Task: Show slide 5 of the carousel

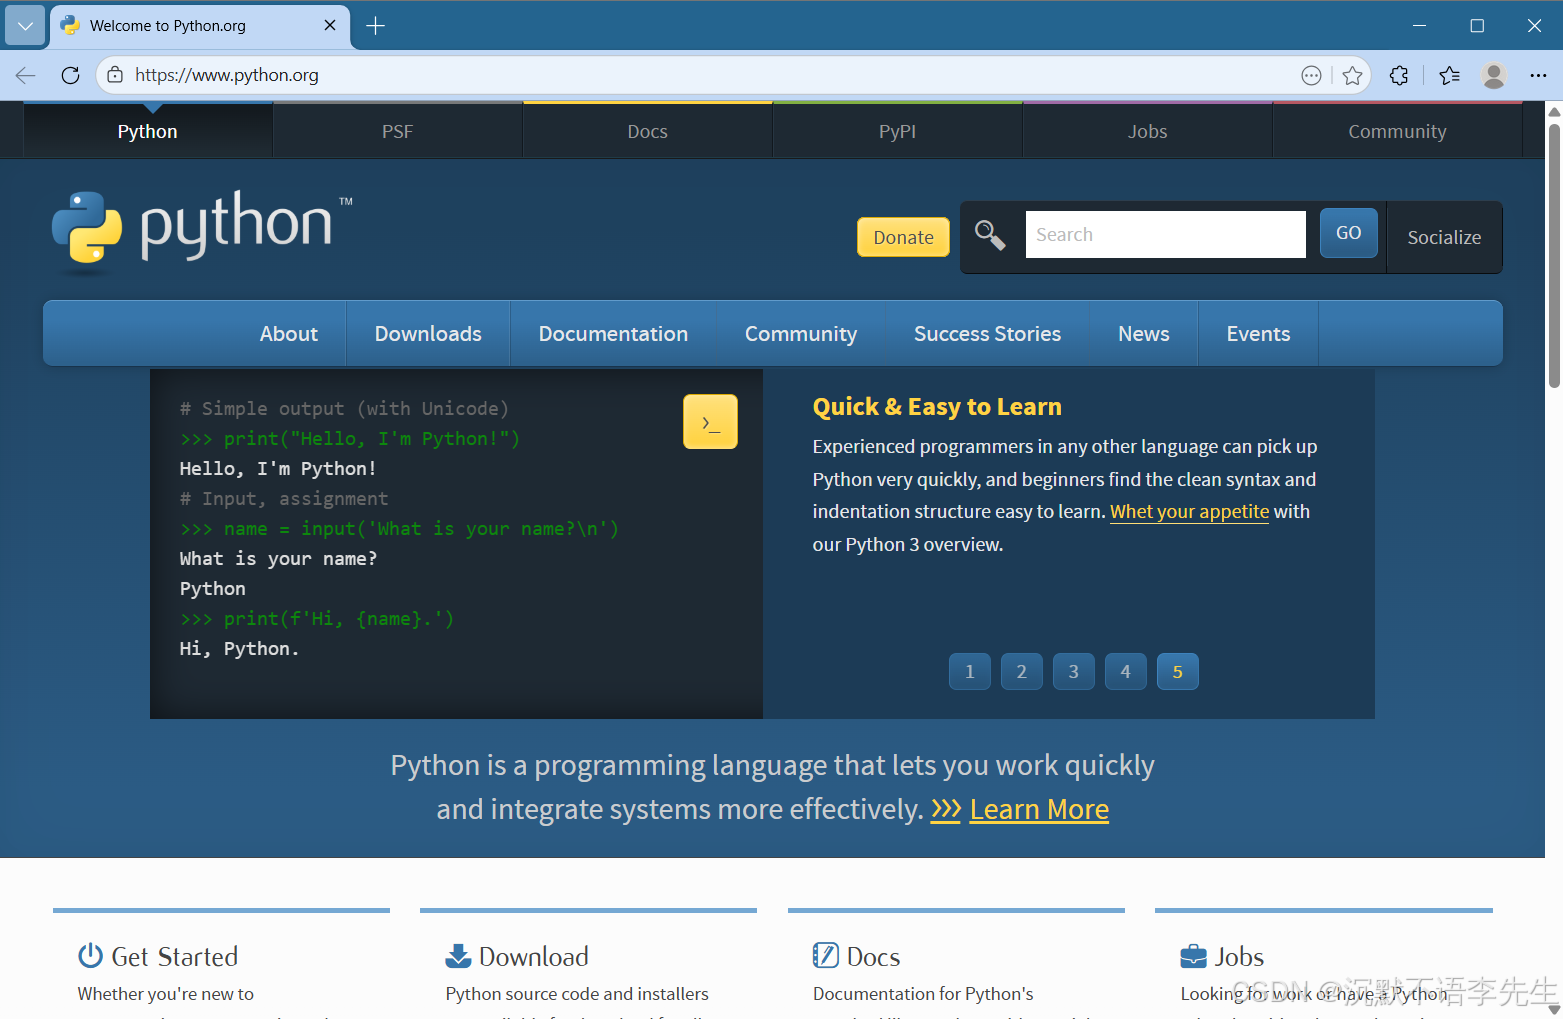Action: click(x=1178, y=672)
